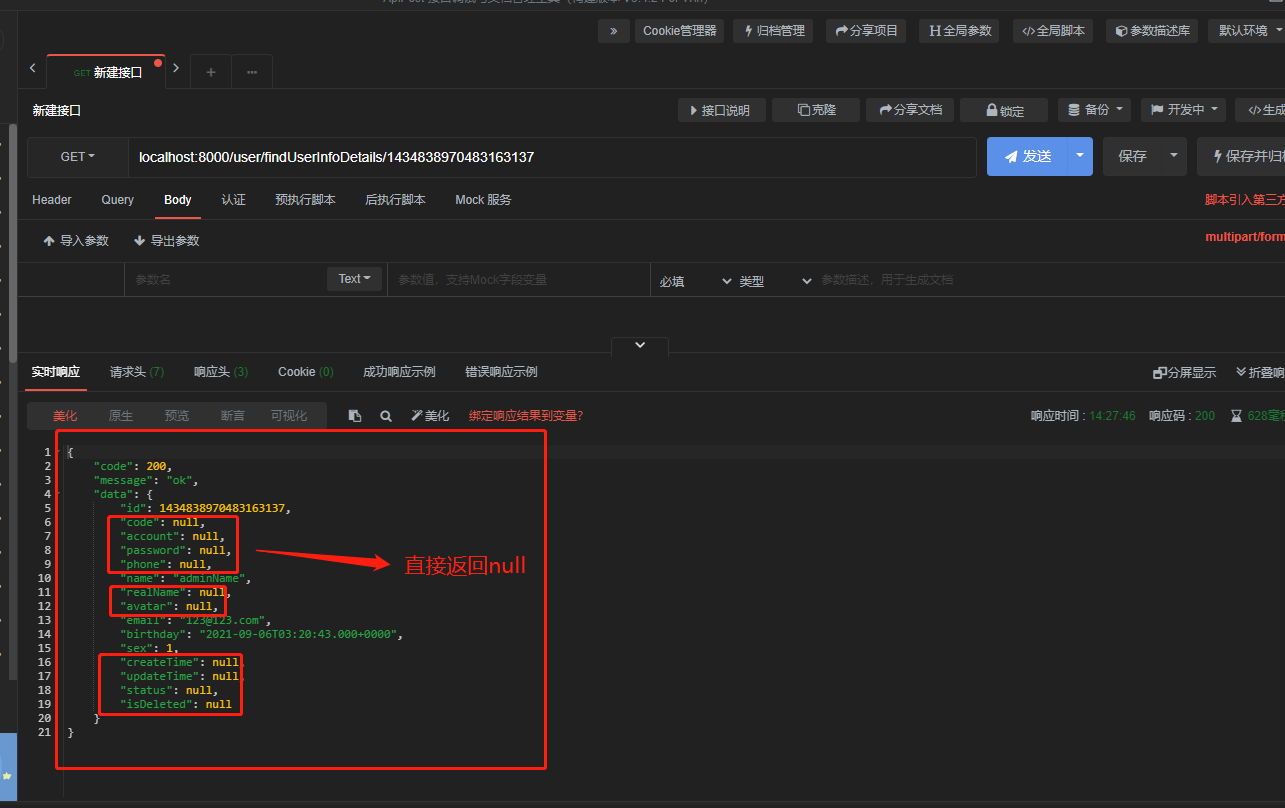
Task: Switch to the Header tab
Action: [x=52, y=200]
